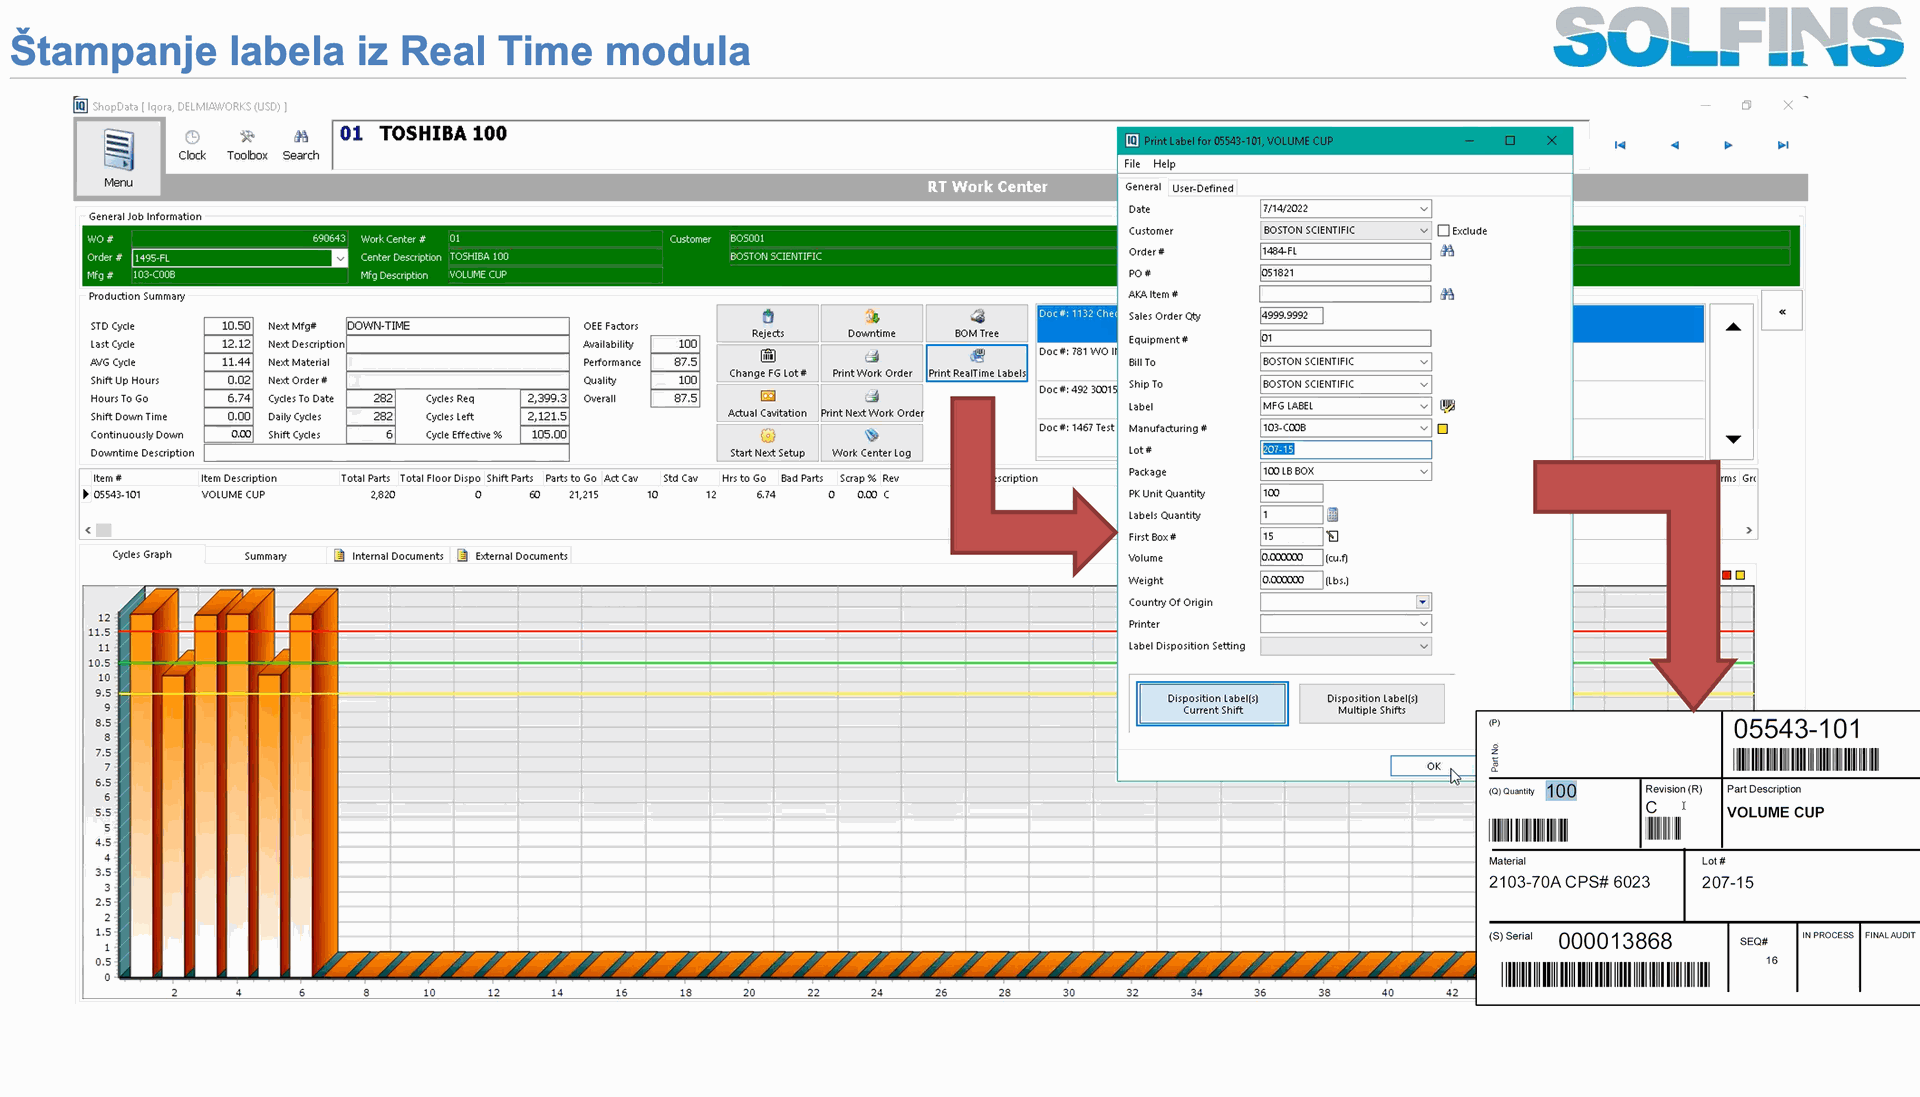Switch to the User-Defined tab
The image size is (1920, 1097).
pyautogui.click(x=1202, y=188)
